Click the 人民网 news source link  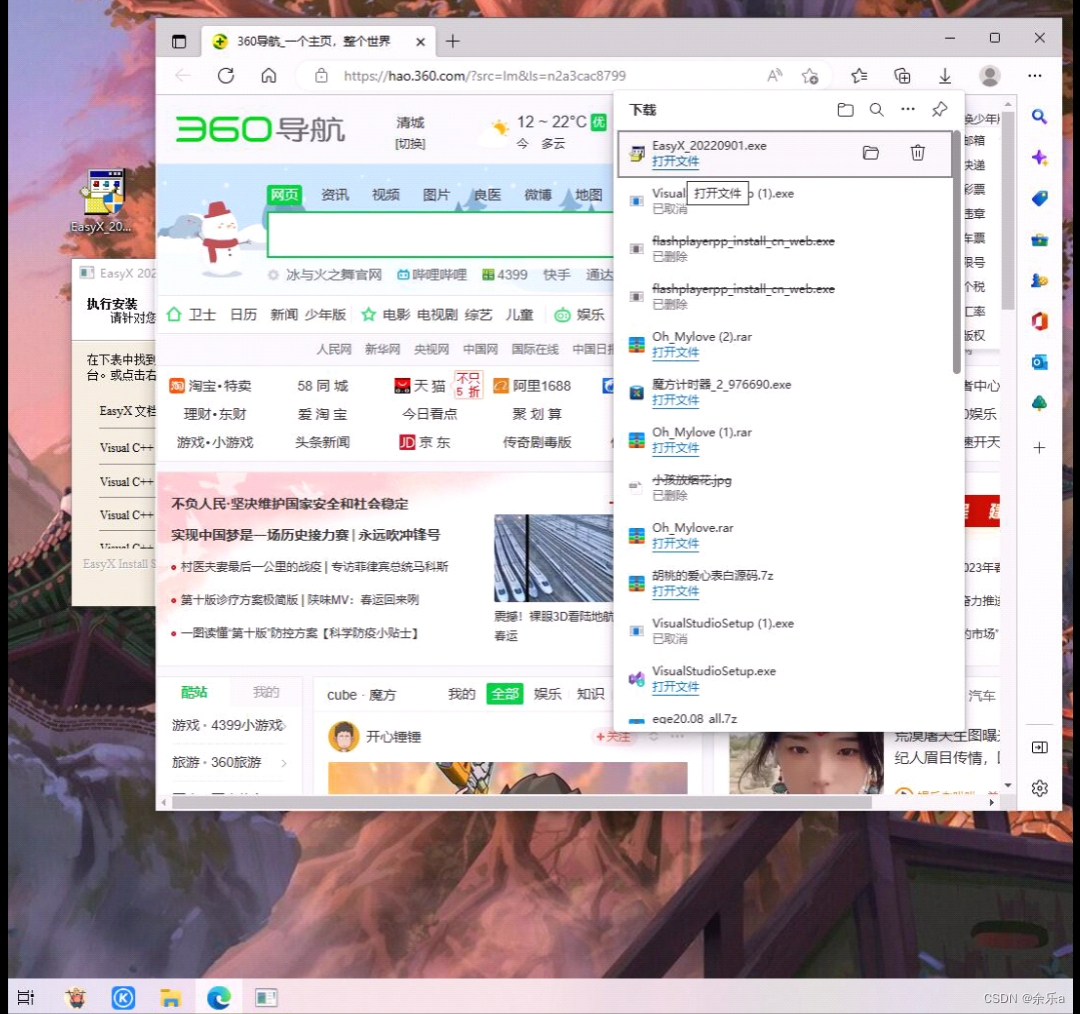tap(333, 349)
